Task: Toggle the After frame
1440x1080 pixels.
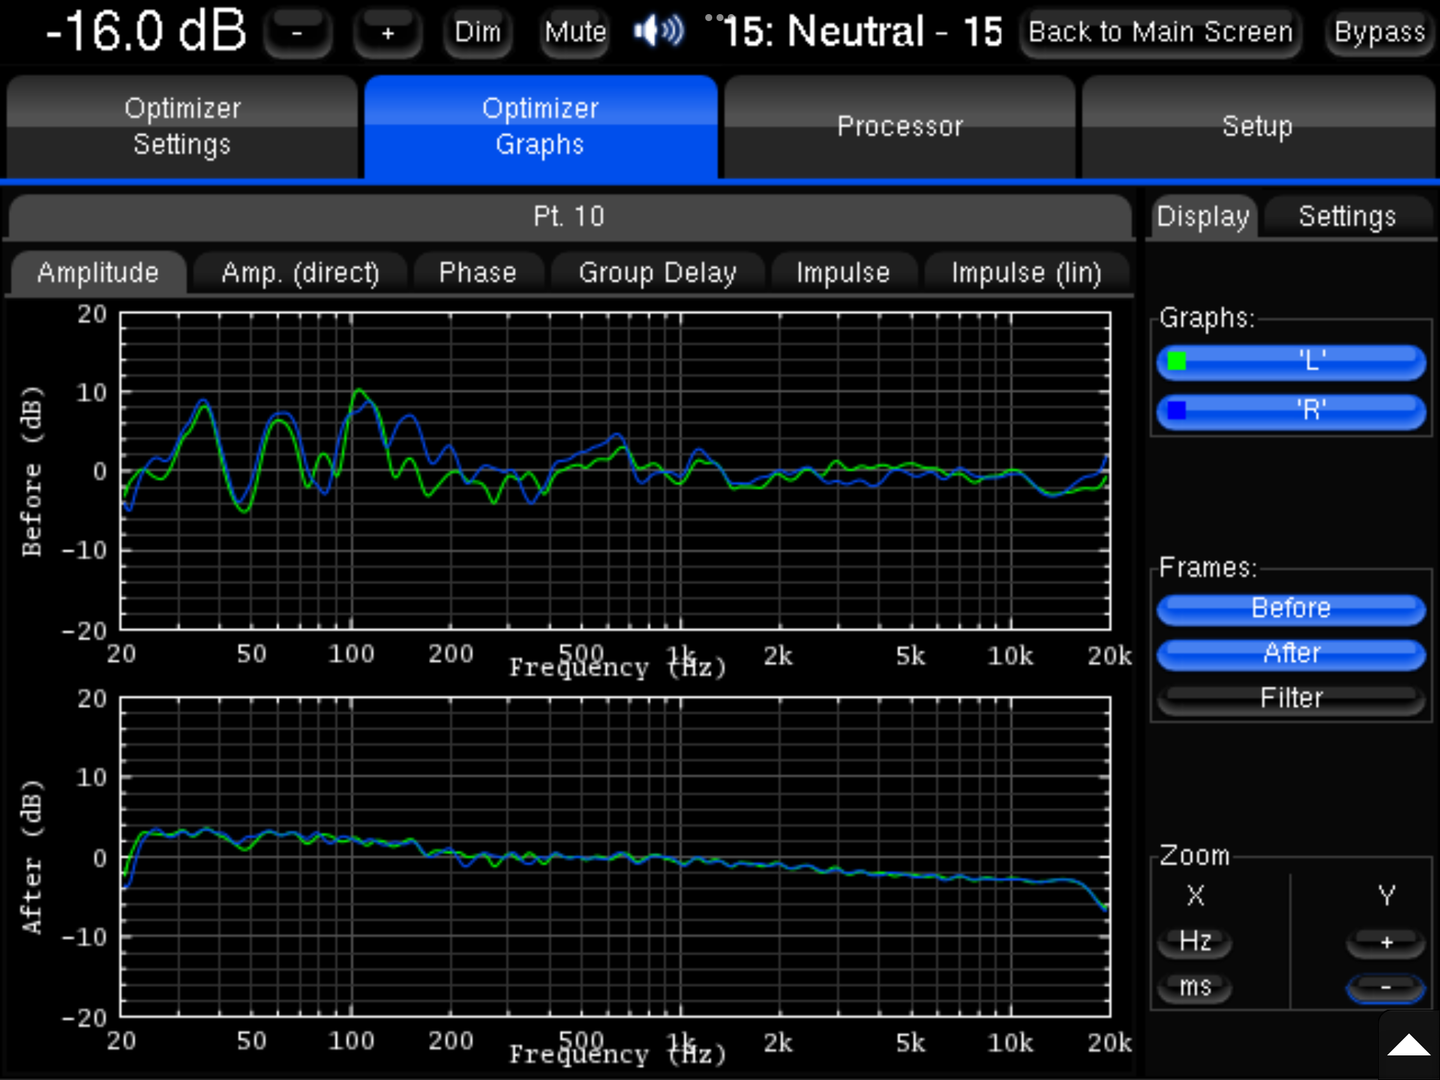Action: 1291,653
